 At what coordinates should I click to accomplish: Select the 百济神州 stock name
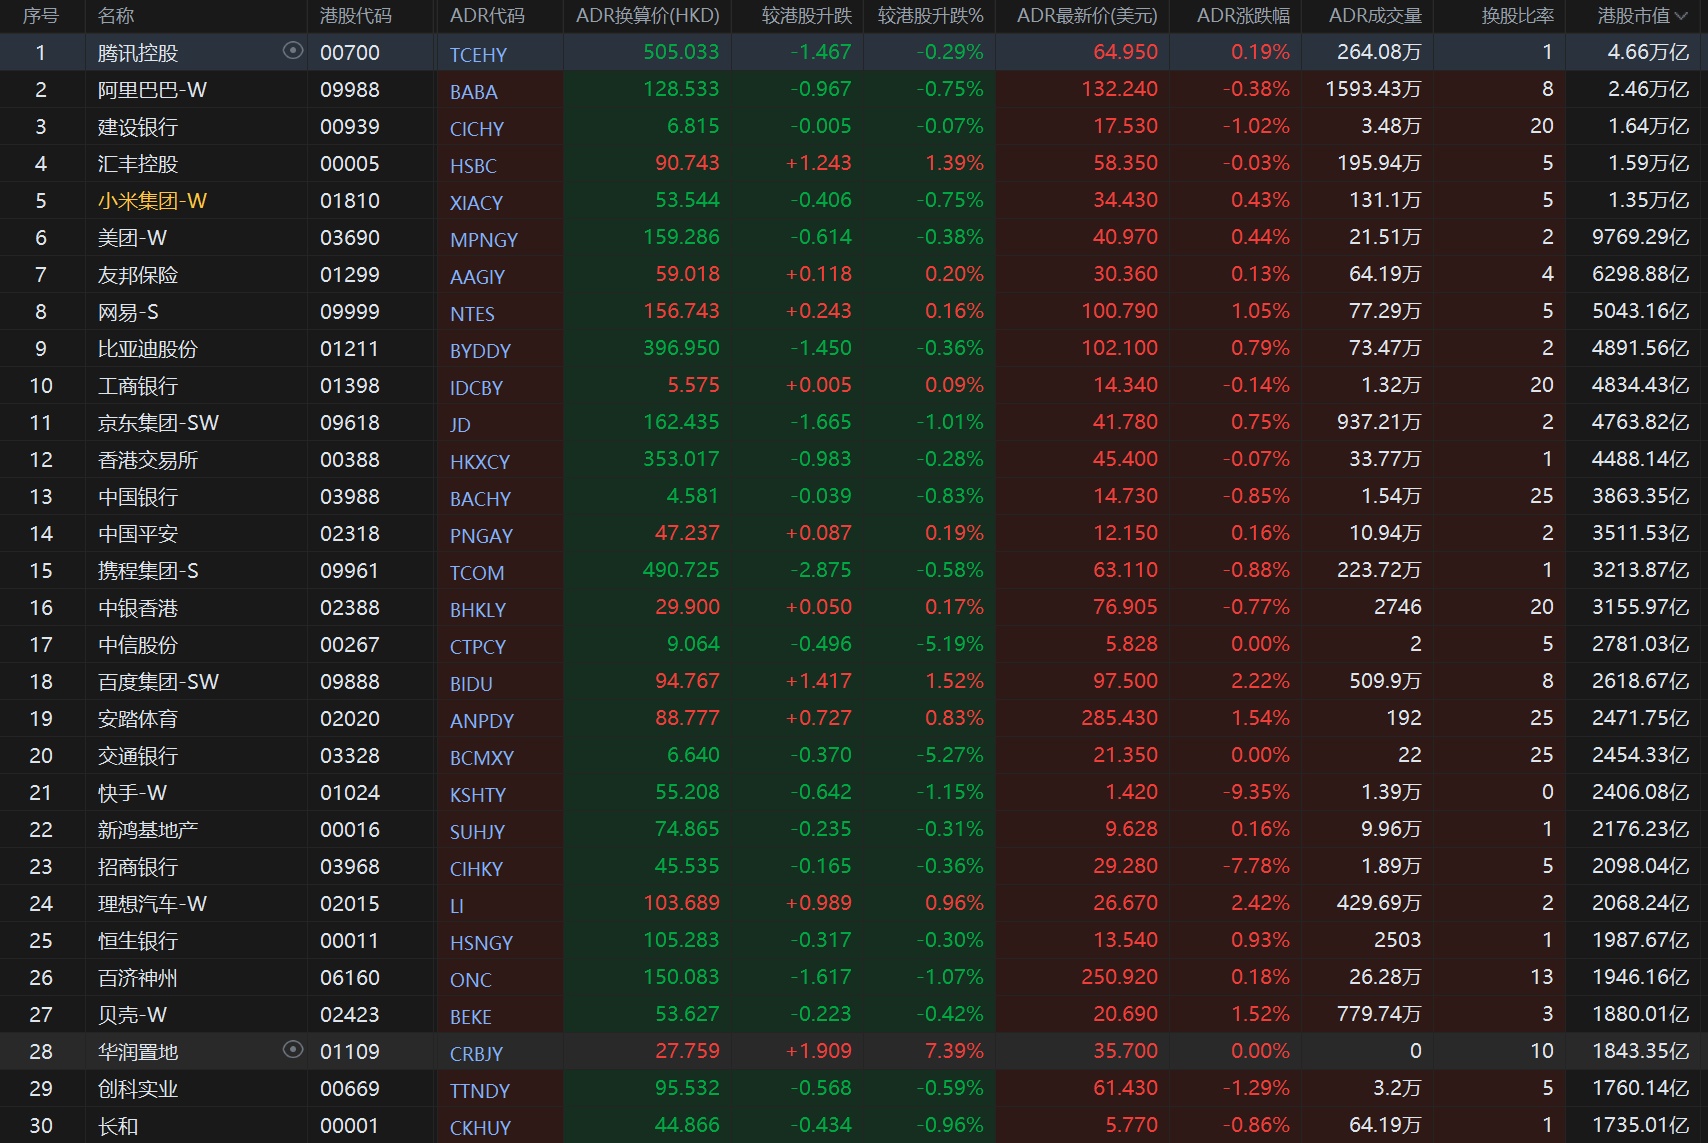[138, 978]
